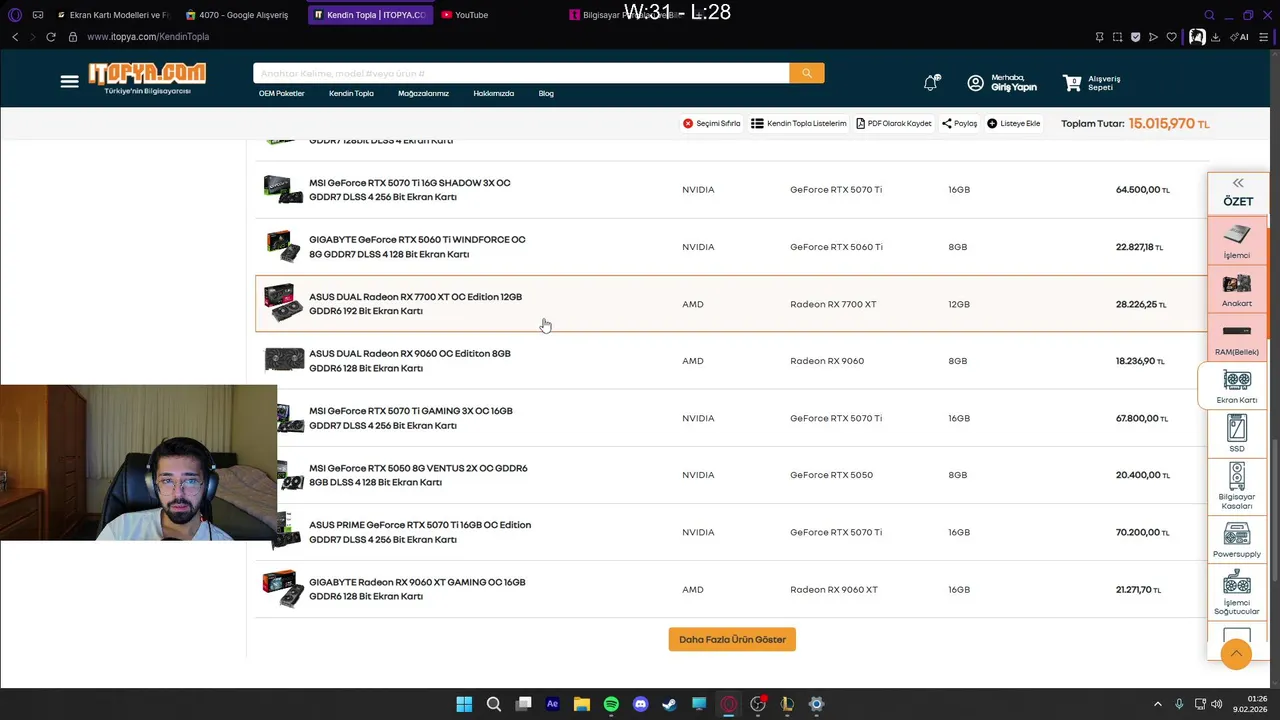The width and height of the screenshot is (1280, 720).
Task: Select İşlemci Soğutucuları in the sidebar
Action: pos(1237,592)
